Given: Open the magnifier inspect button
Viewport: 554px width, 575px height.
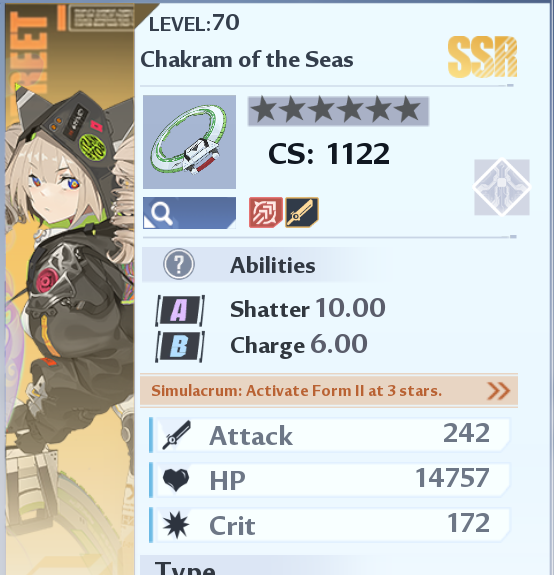Looking at the screenshot, I should pos(189,213).
